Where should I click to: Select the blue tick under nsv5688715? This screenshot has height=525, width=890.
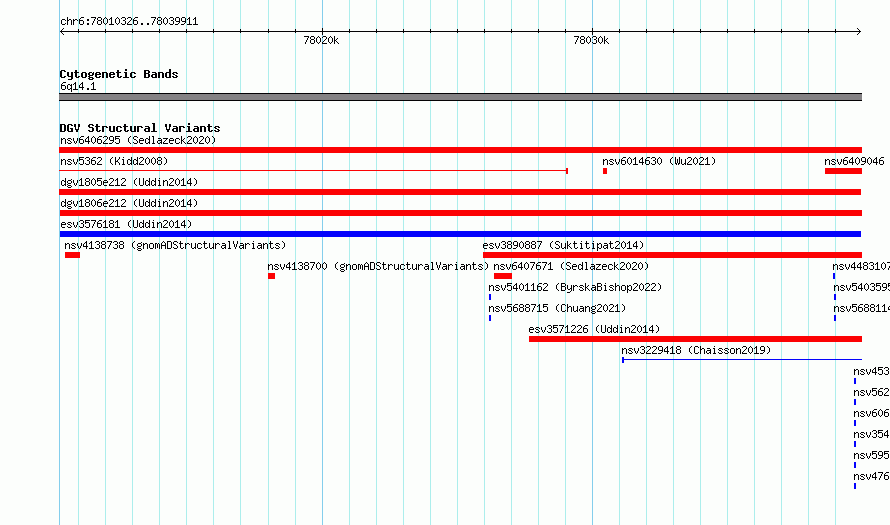coord(490,318)
